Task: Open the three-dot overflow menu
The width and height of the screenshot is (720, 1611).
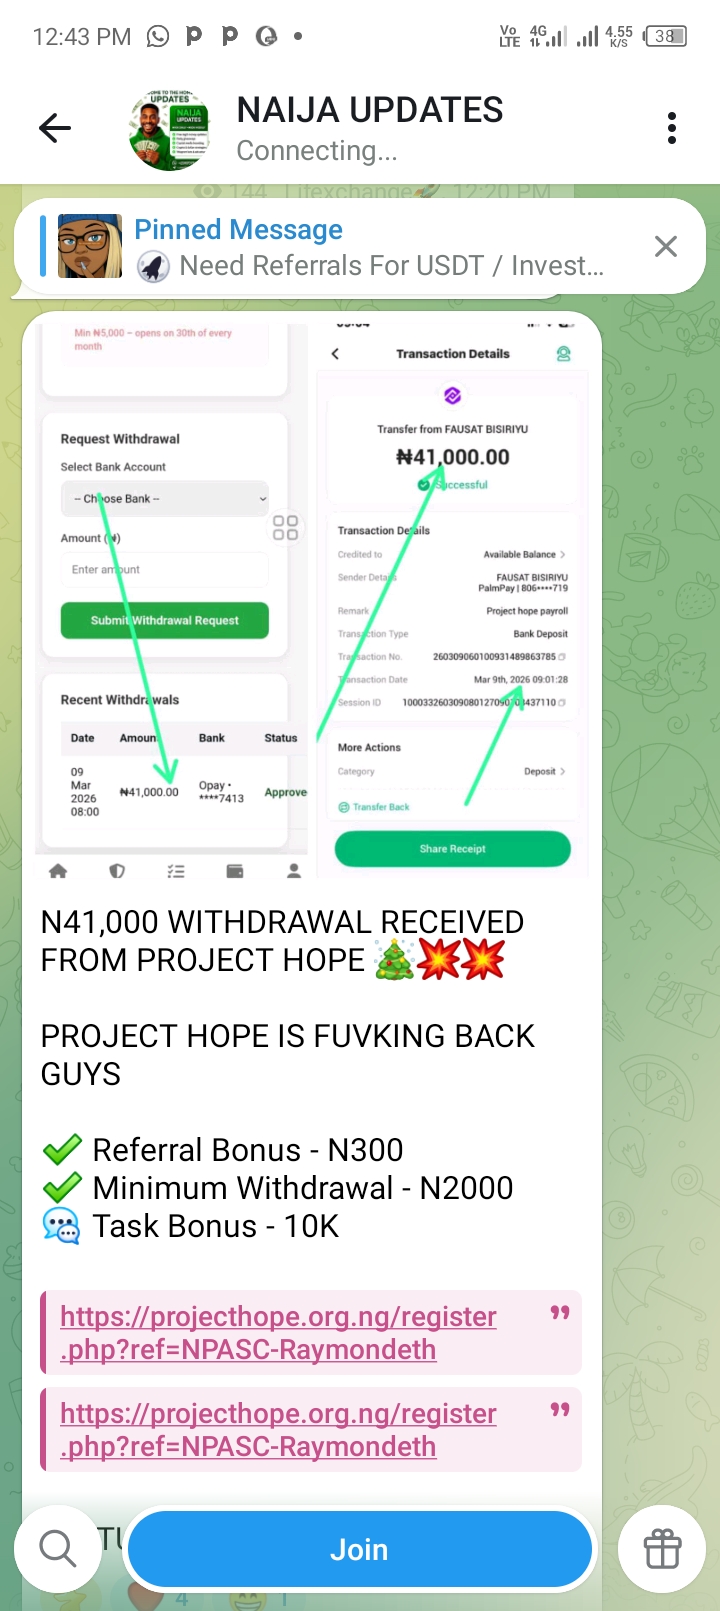Action: coord(672,128)
